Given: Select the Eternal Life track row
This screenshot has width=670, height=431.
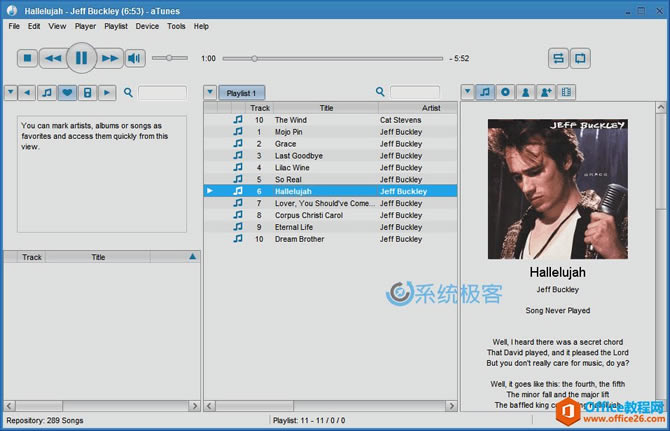Looking at the screenshot, I should (x=330, y=227).
